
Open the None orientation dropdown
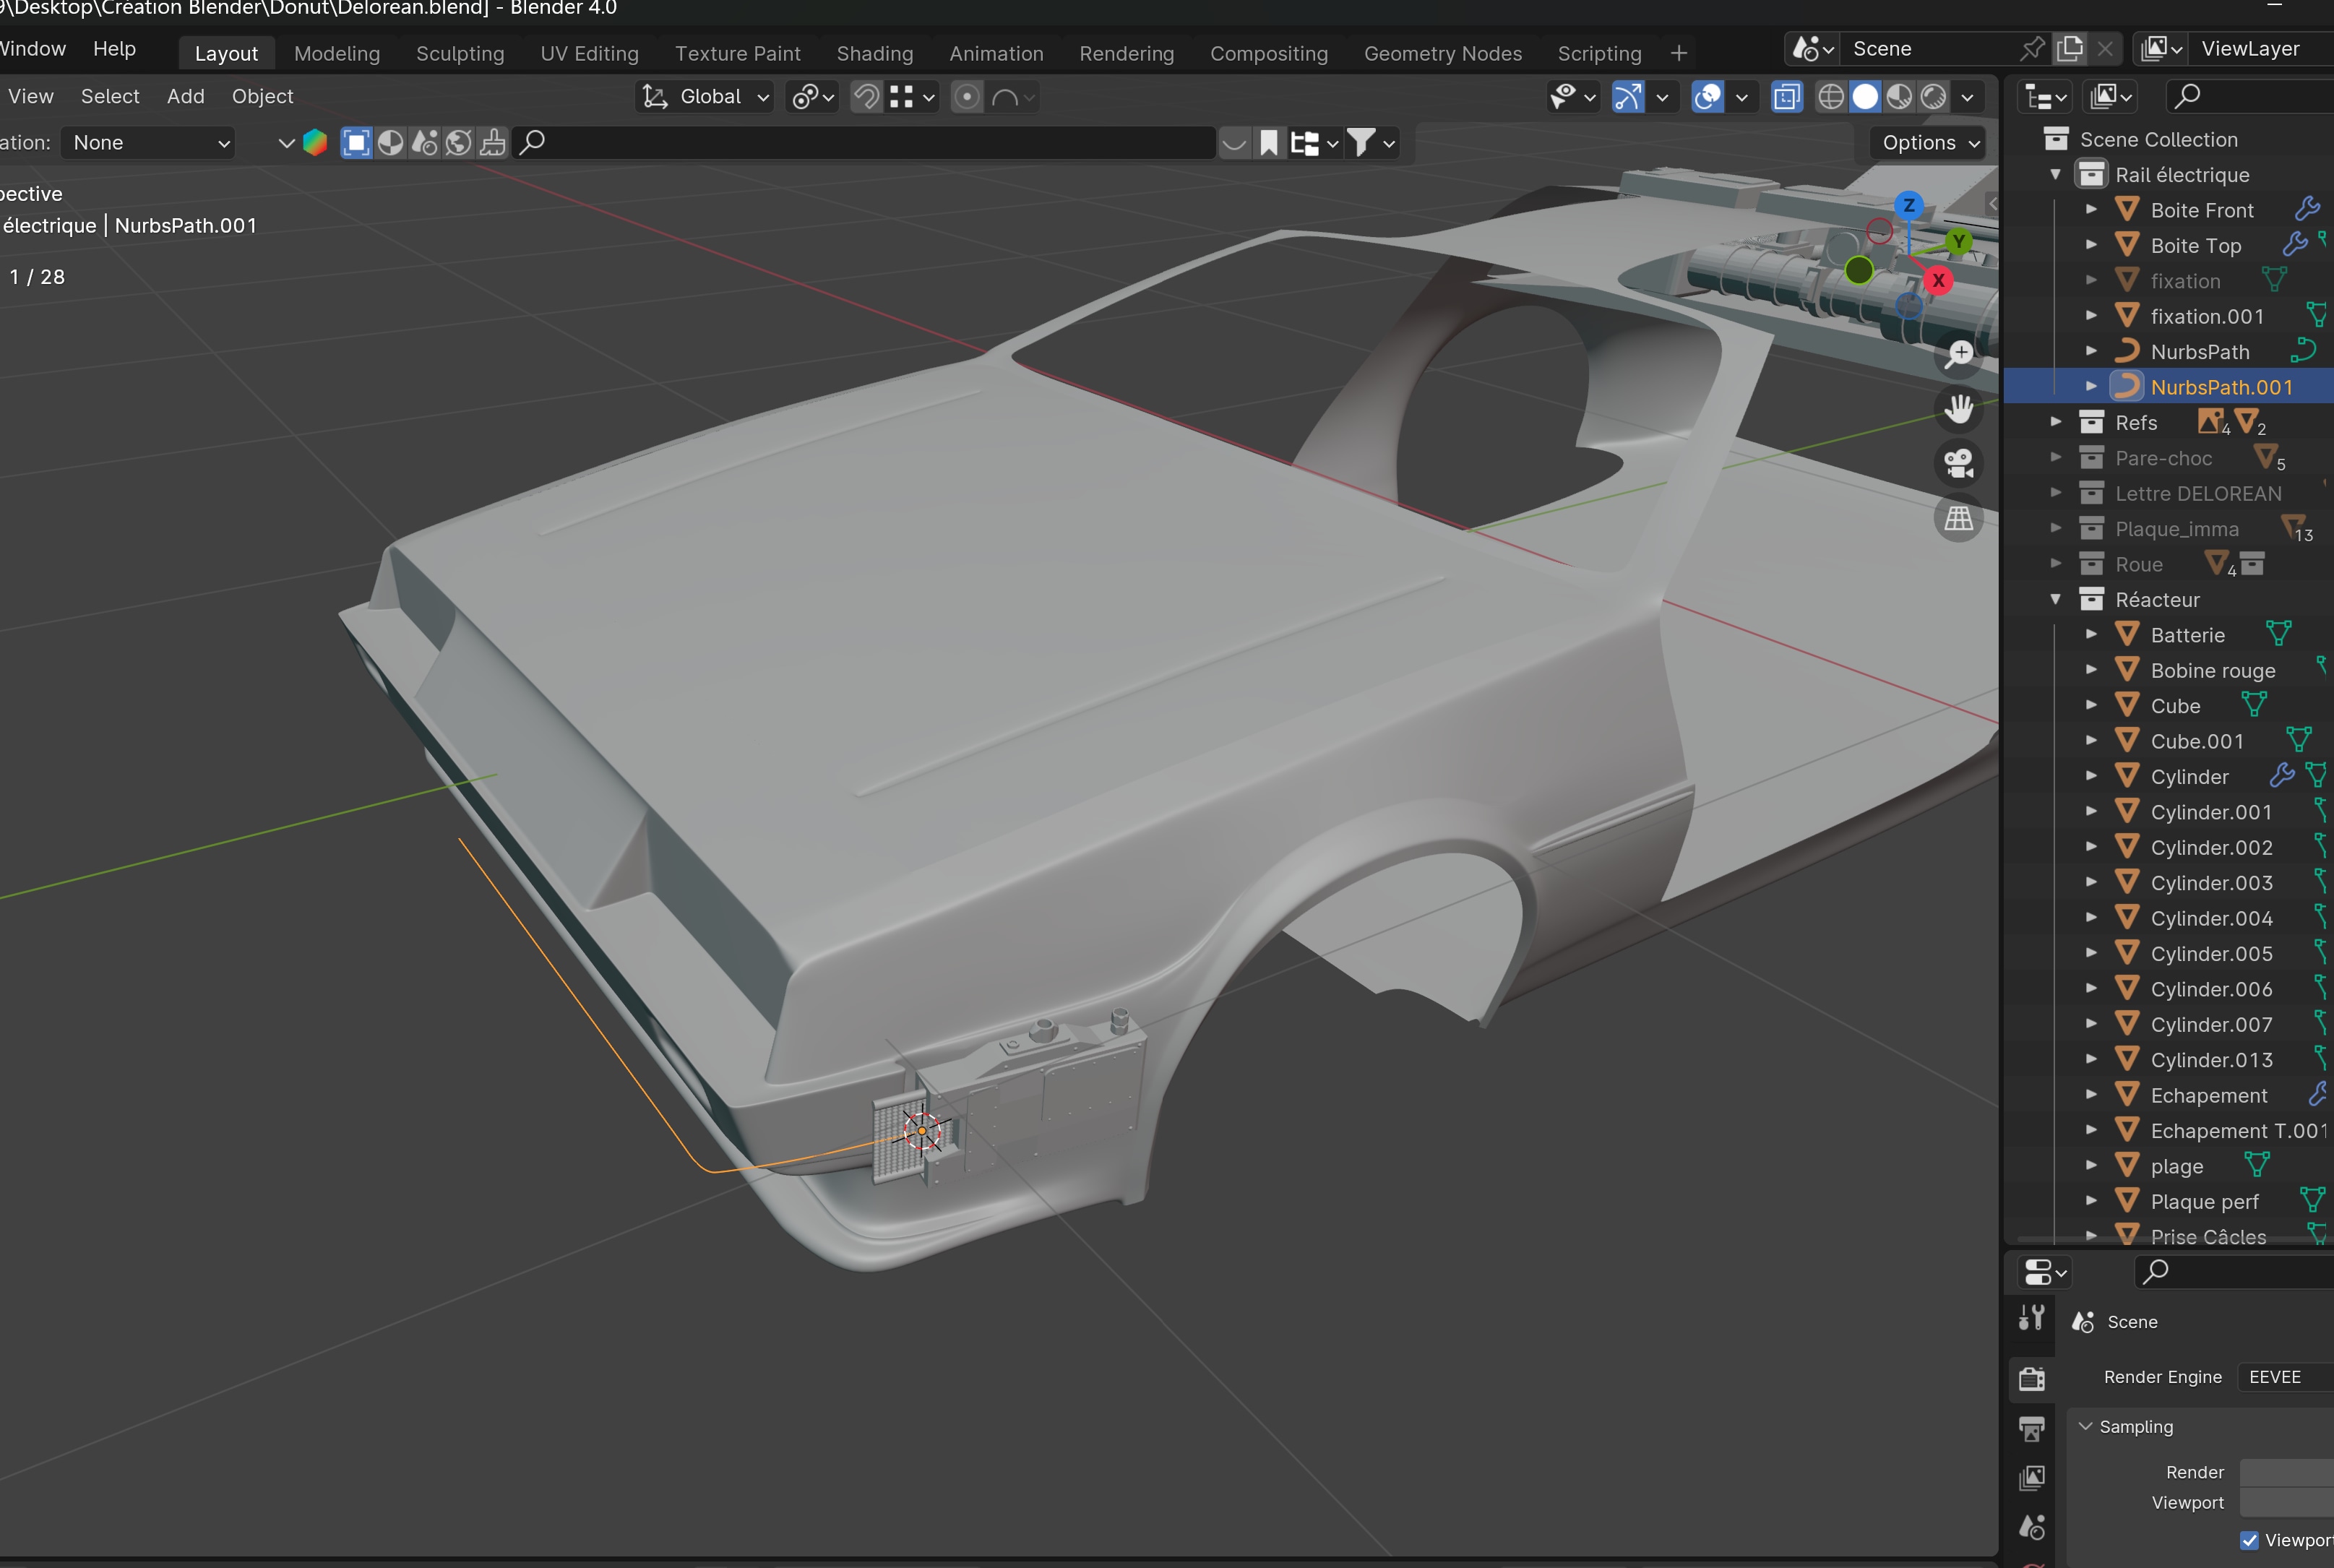148,143
